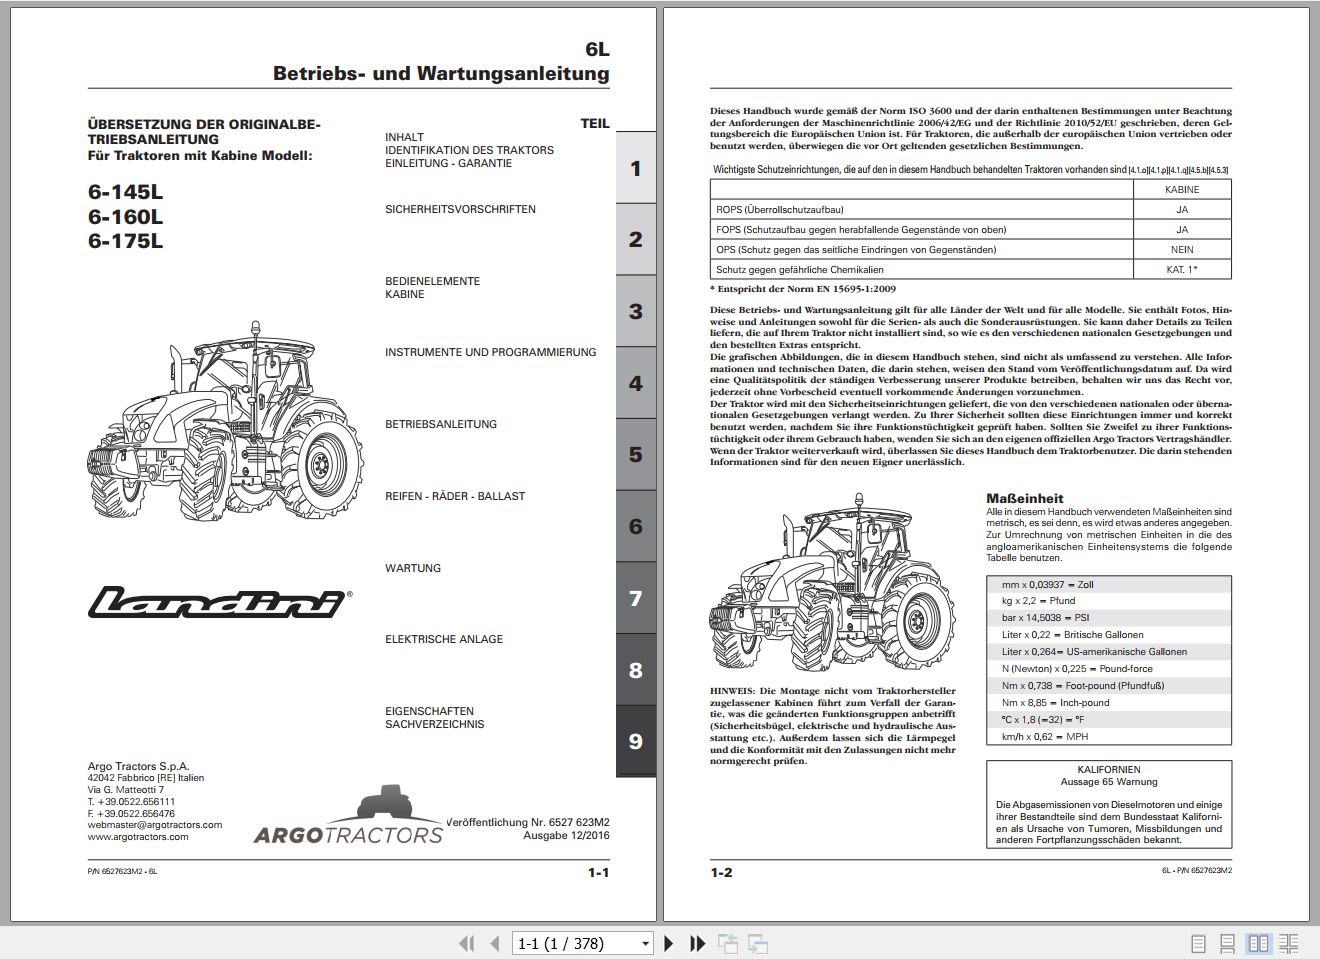Select two-page facing view
The width and height of the screenshot is (1320, 959).
point(1259,943)
